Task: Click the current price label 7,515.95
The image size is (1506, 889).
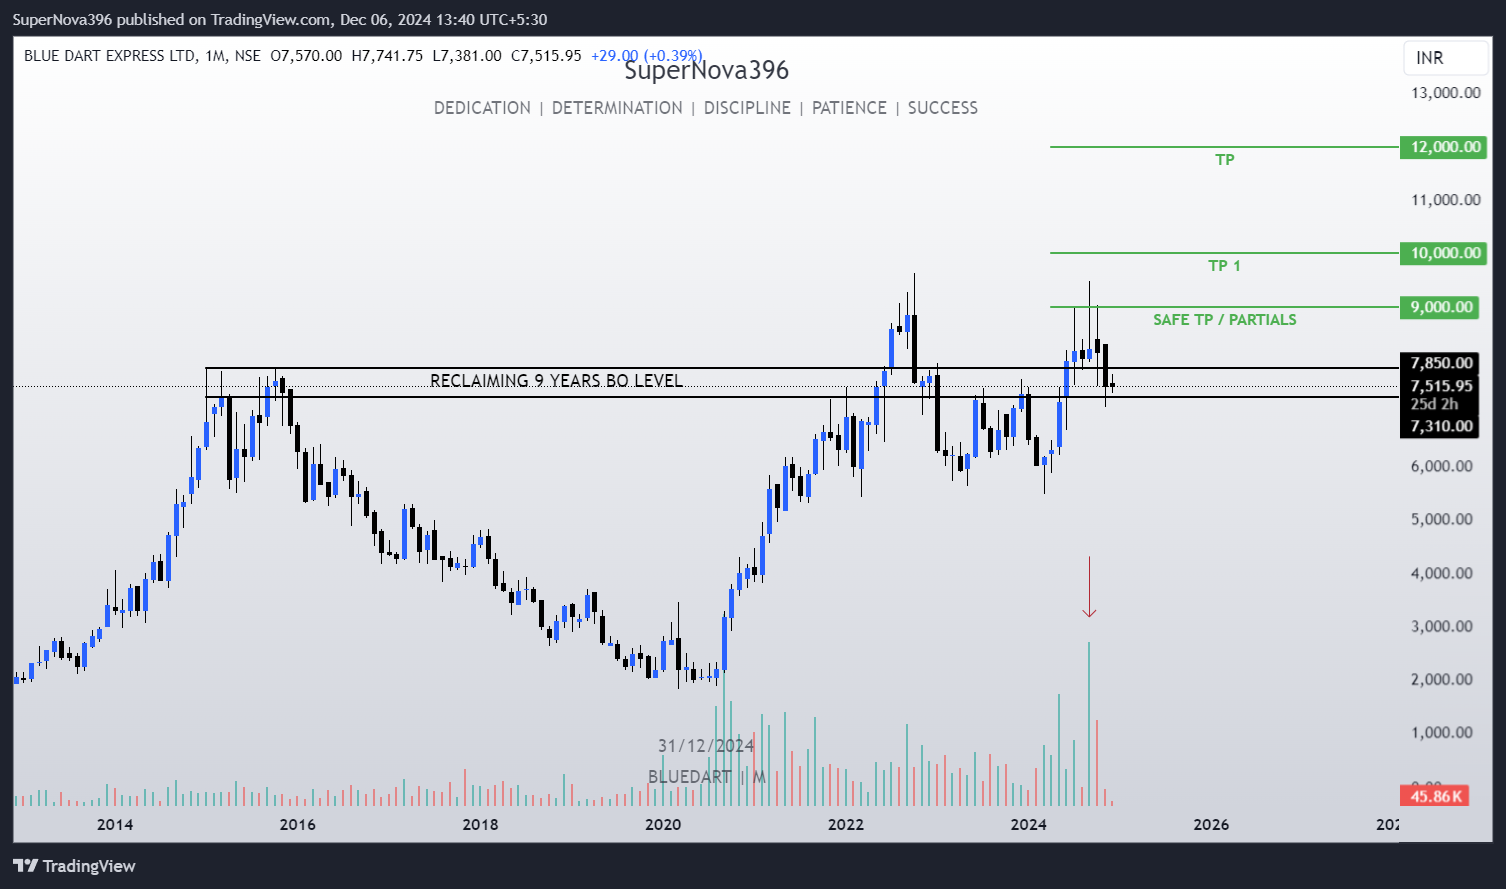Action: coord(1441,386)
